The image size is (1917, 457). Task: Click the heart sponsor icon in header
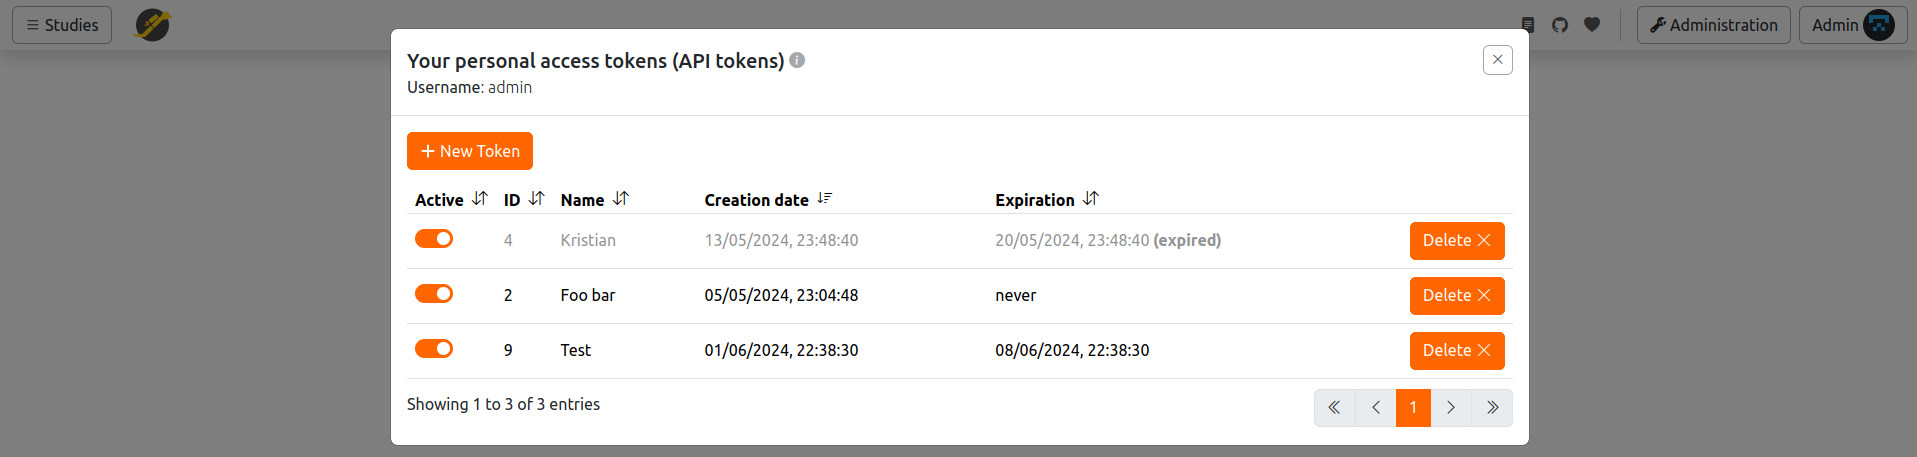[x=1592, y=25]
